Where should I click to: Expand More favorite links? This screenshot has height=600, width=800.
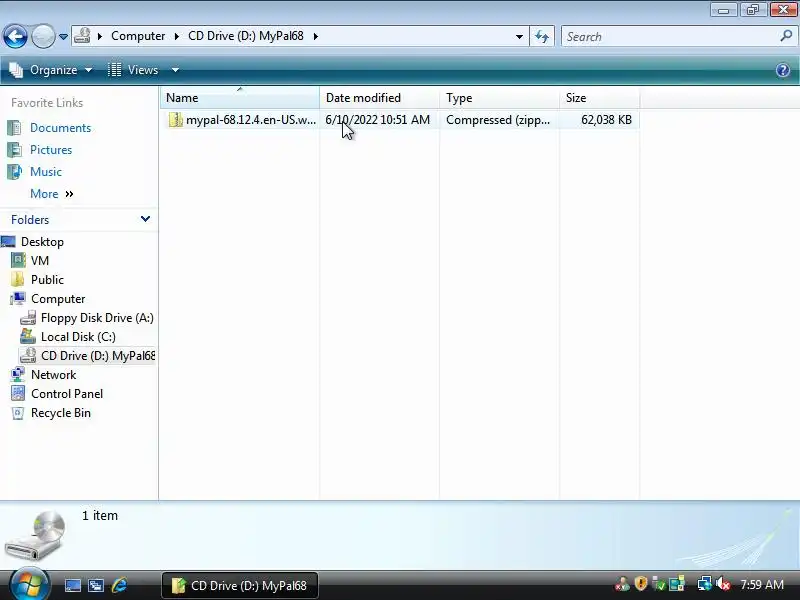tap(52, 194)
